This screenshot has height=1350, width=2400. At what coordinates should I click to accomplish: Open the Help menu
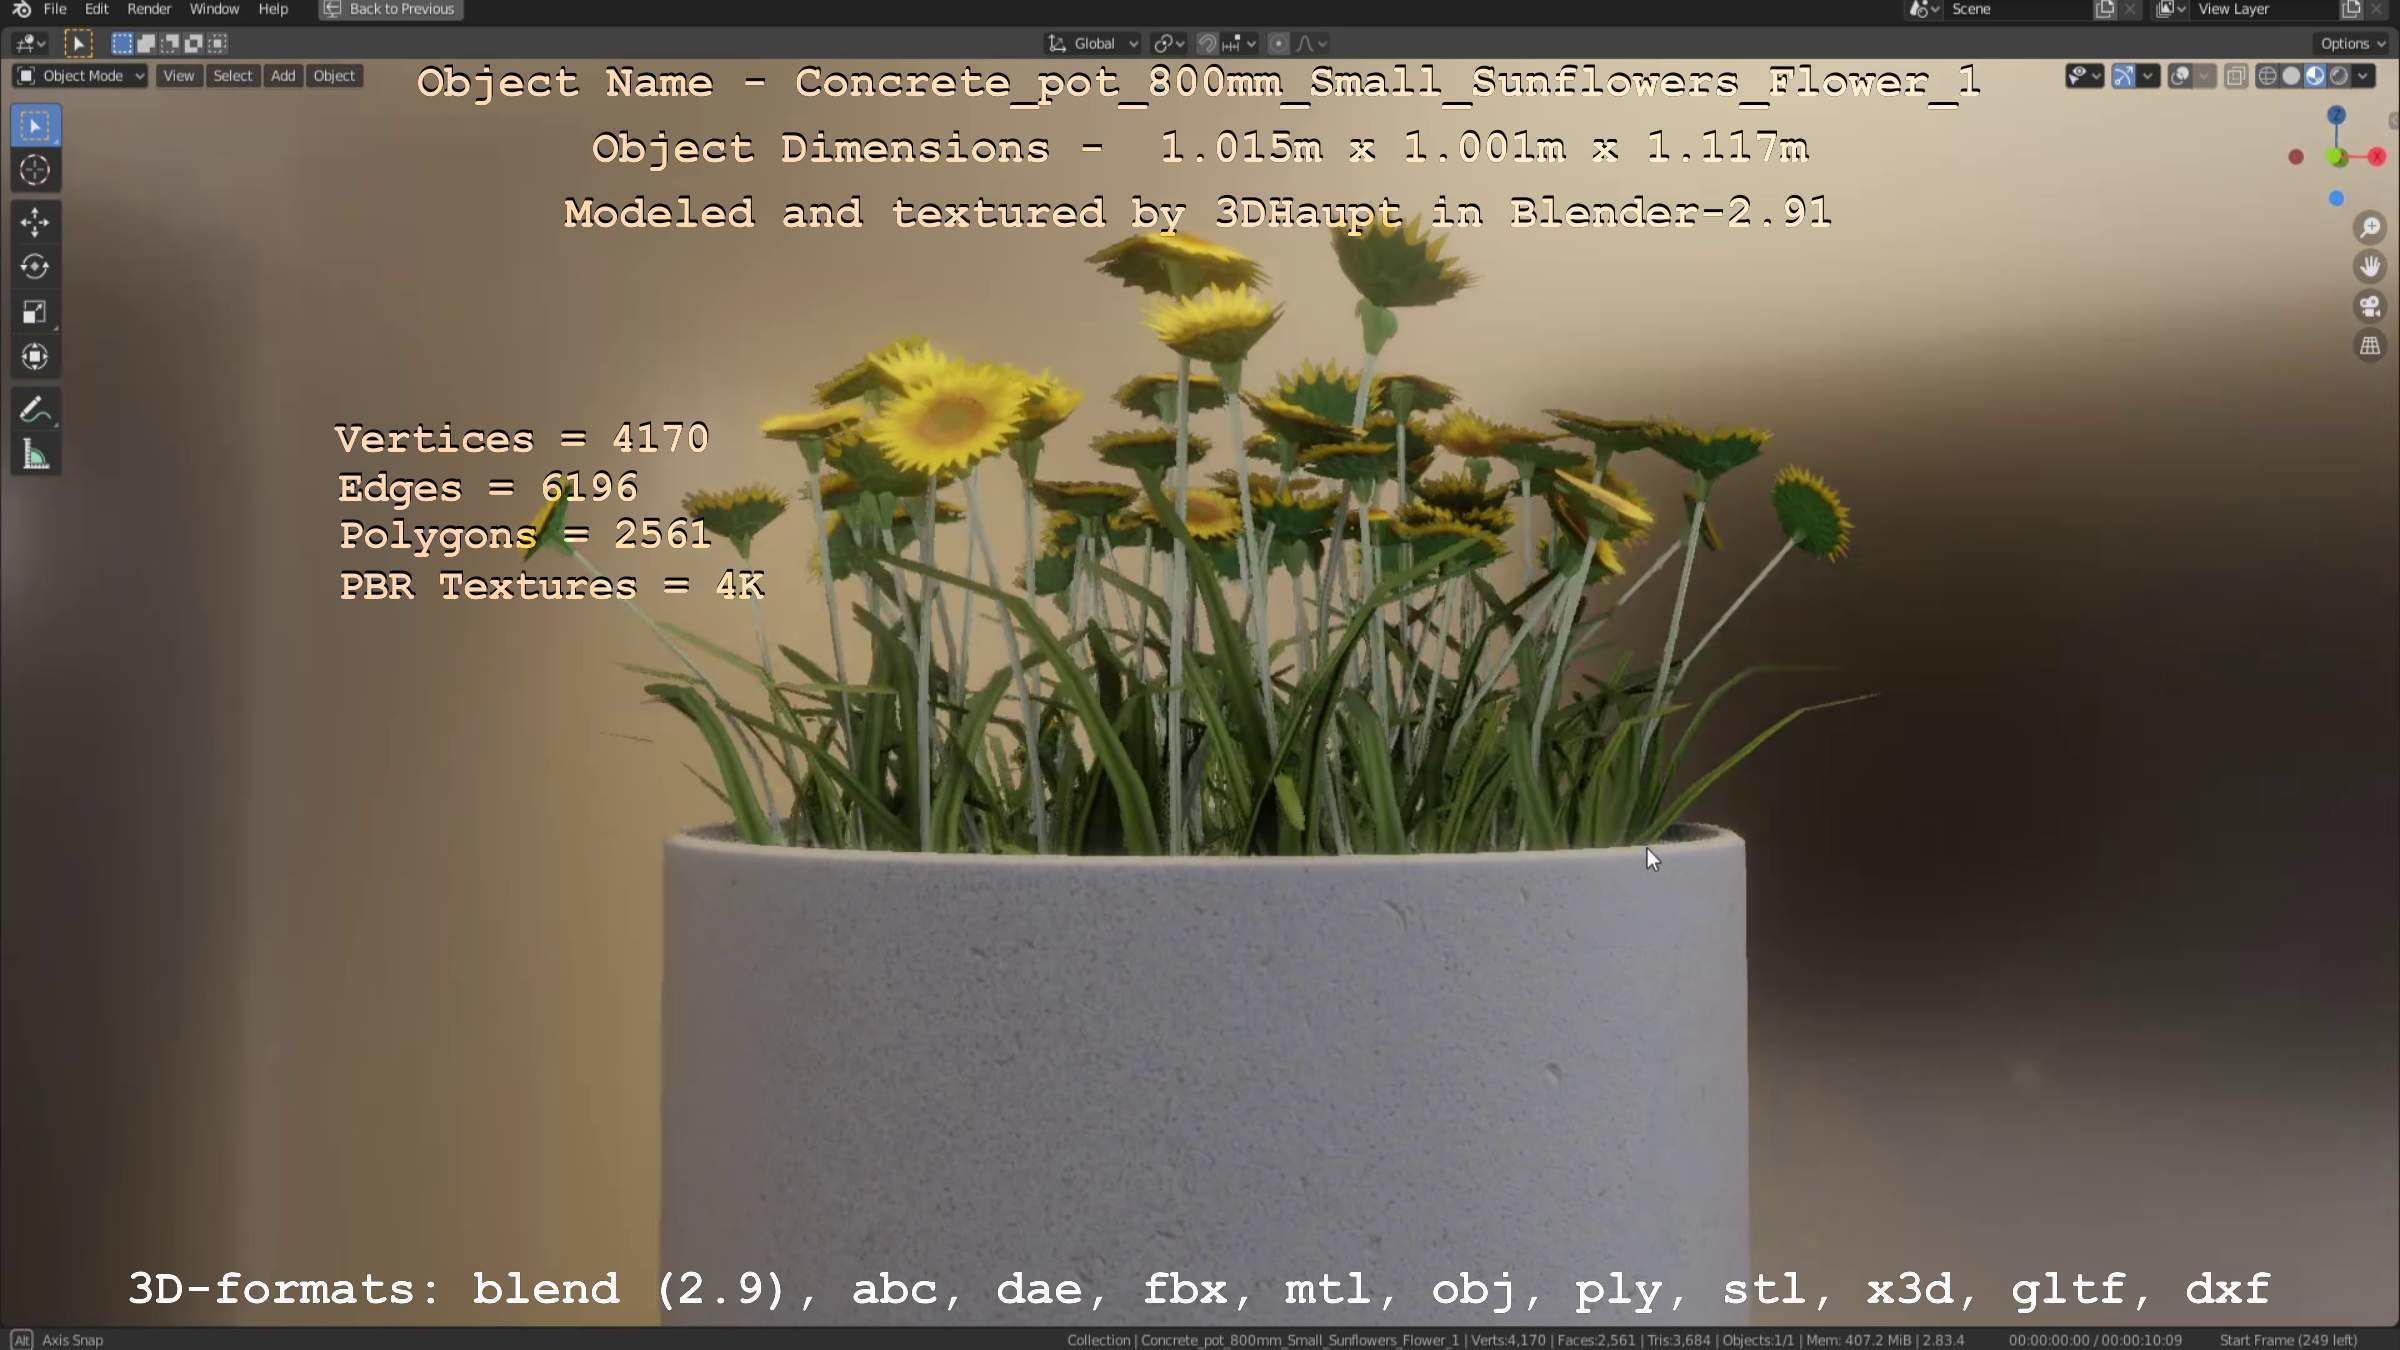[273, 9]
